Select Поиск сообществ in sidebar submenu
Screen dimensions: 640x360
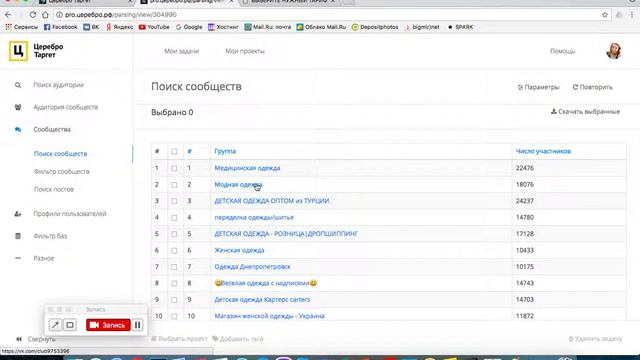(x=60, y=154)
